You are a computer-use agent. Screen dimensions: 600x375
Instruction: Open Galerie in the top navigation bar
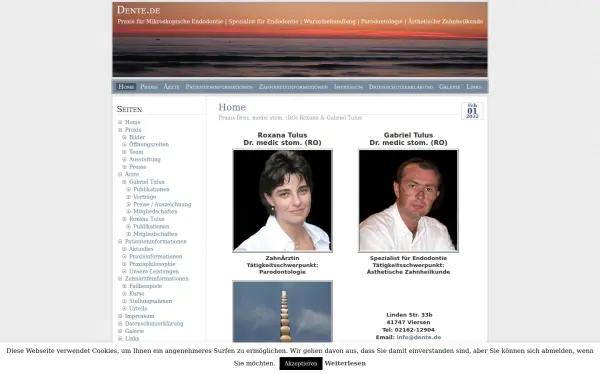(x=449, y=87)
